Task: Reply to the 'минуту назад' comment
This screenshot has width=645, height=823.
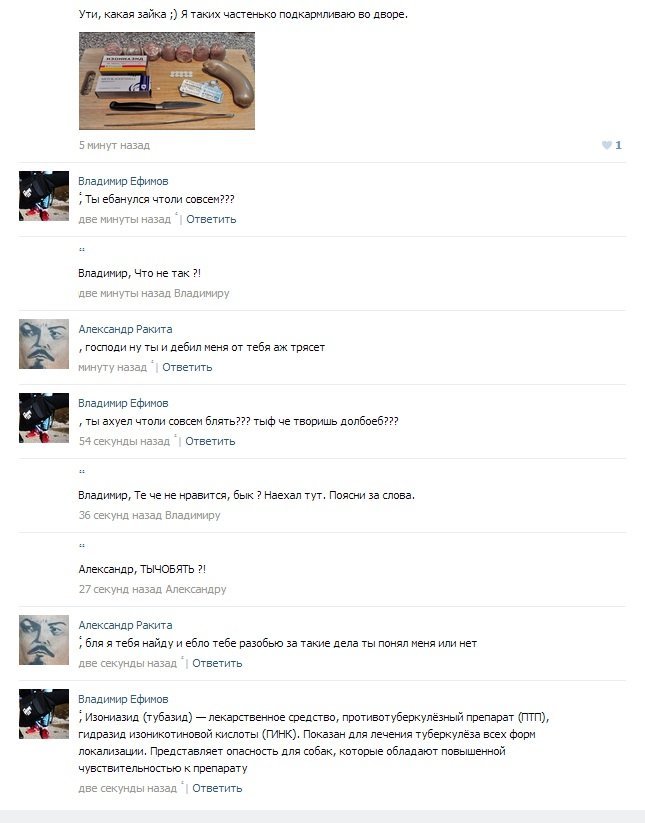Action: click(187, 367)
